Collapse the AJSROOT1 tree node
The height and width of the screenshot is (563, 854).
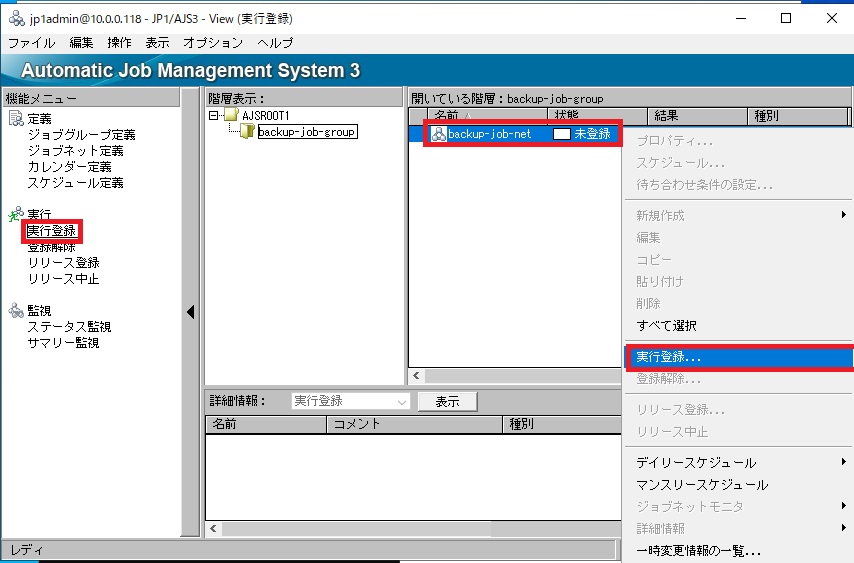click(214, 115)
